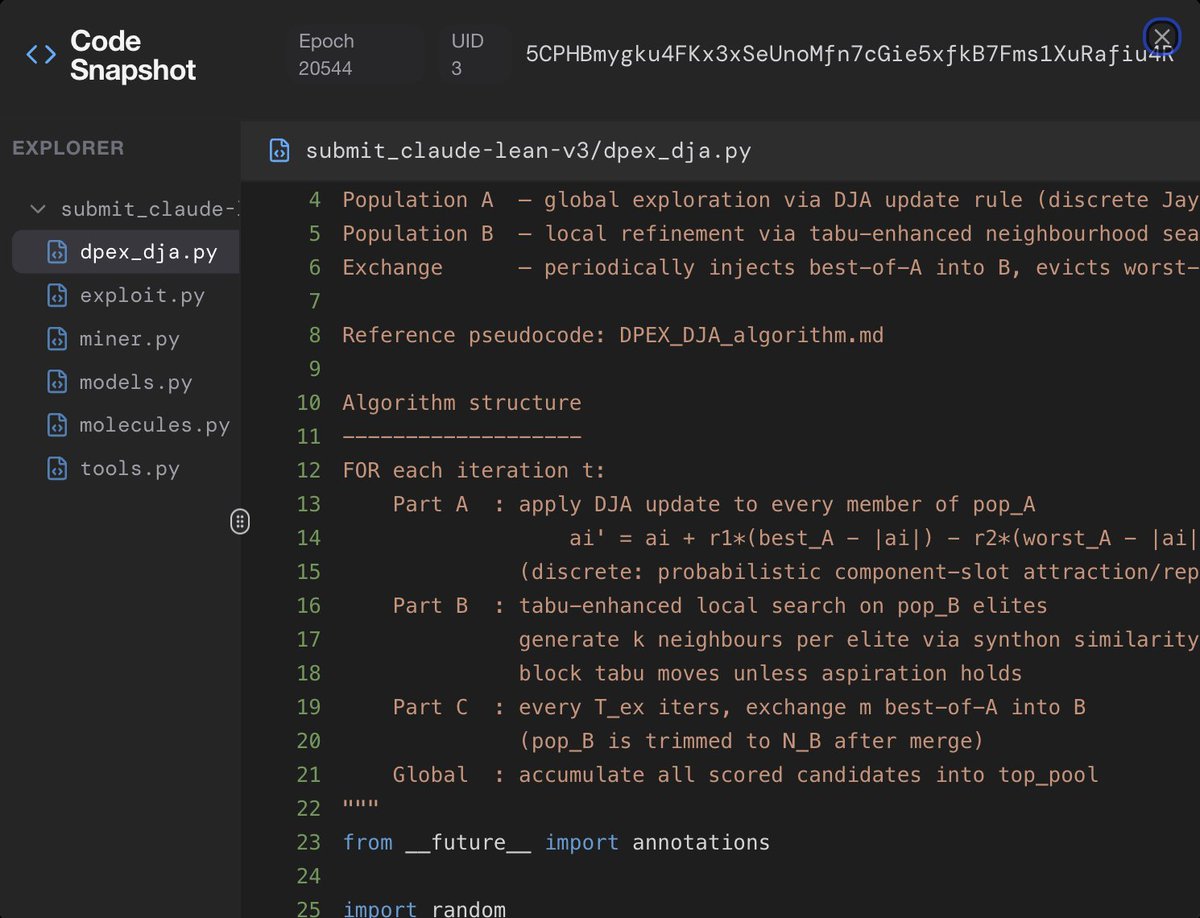Click line number 12 in the gutter

coord(309,470)
